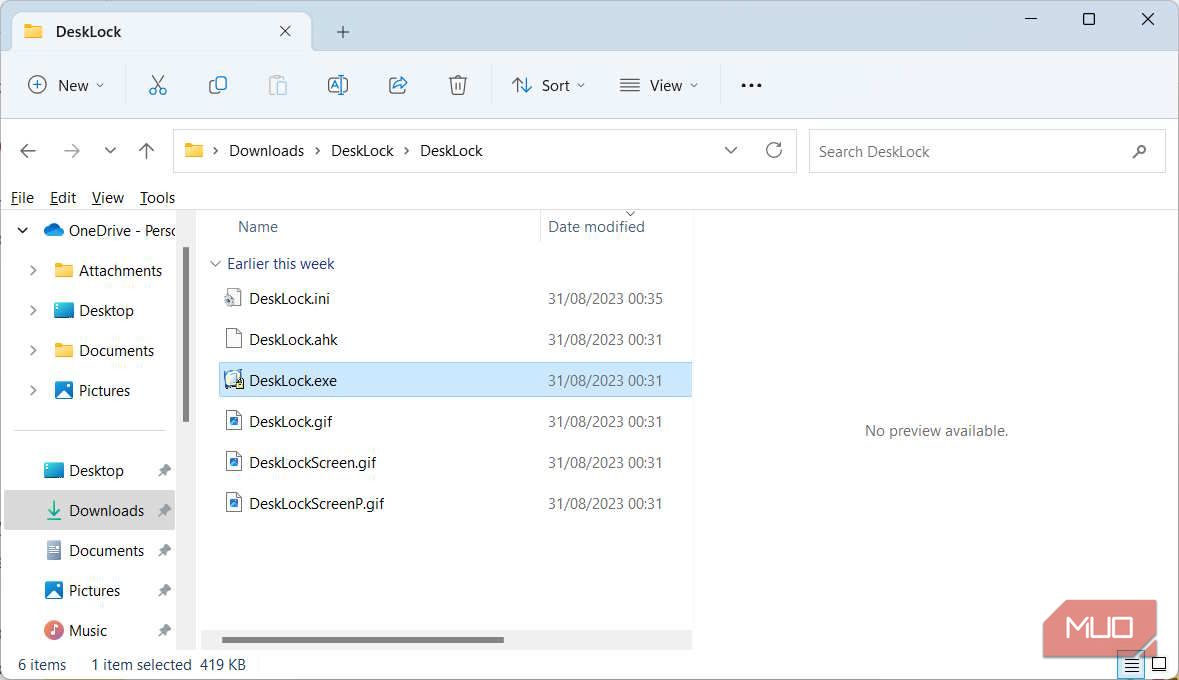Switch to large thumbnails view in status bar

[x=1159, y=664]
